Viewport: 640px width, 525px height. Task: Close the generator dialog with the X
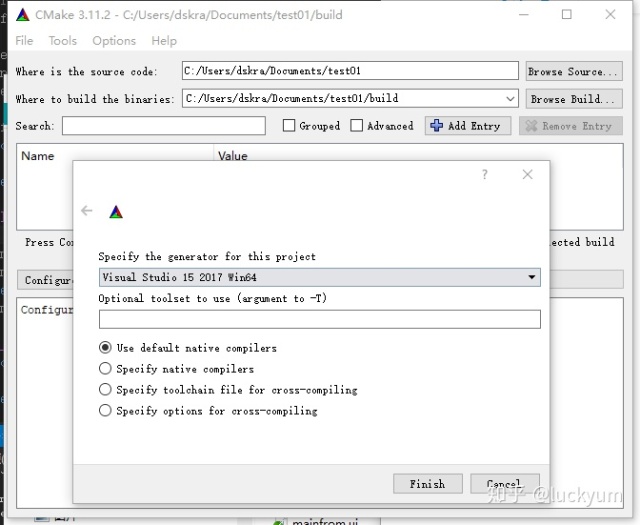pyautogui.click(x=527, y=175)
